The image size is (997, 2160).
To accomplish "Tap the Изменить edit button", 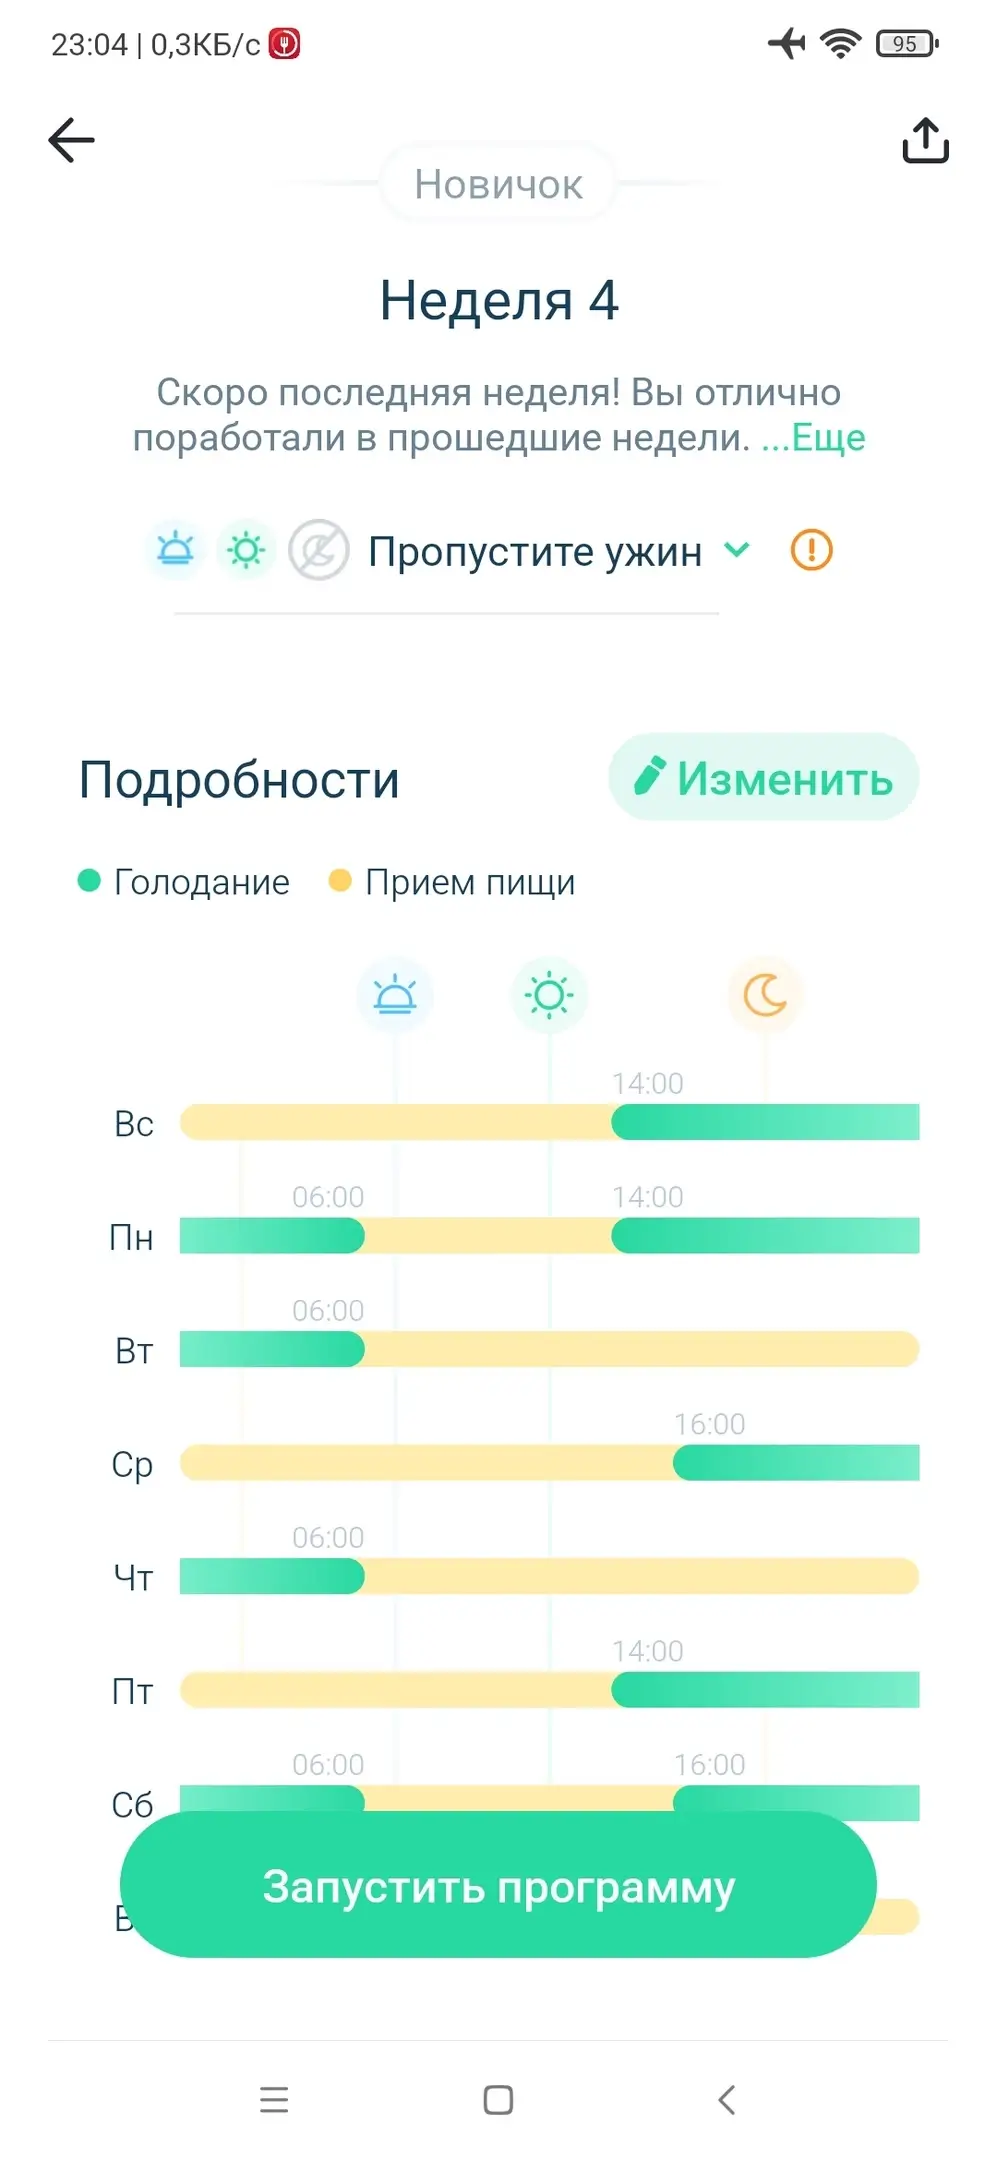I will (764, 778).
